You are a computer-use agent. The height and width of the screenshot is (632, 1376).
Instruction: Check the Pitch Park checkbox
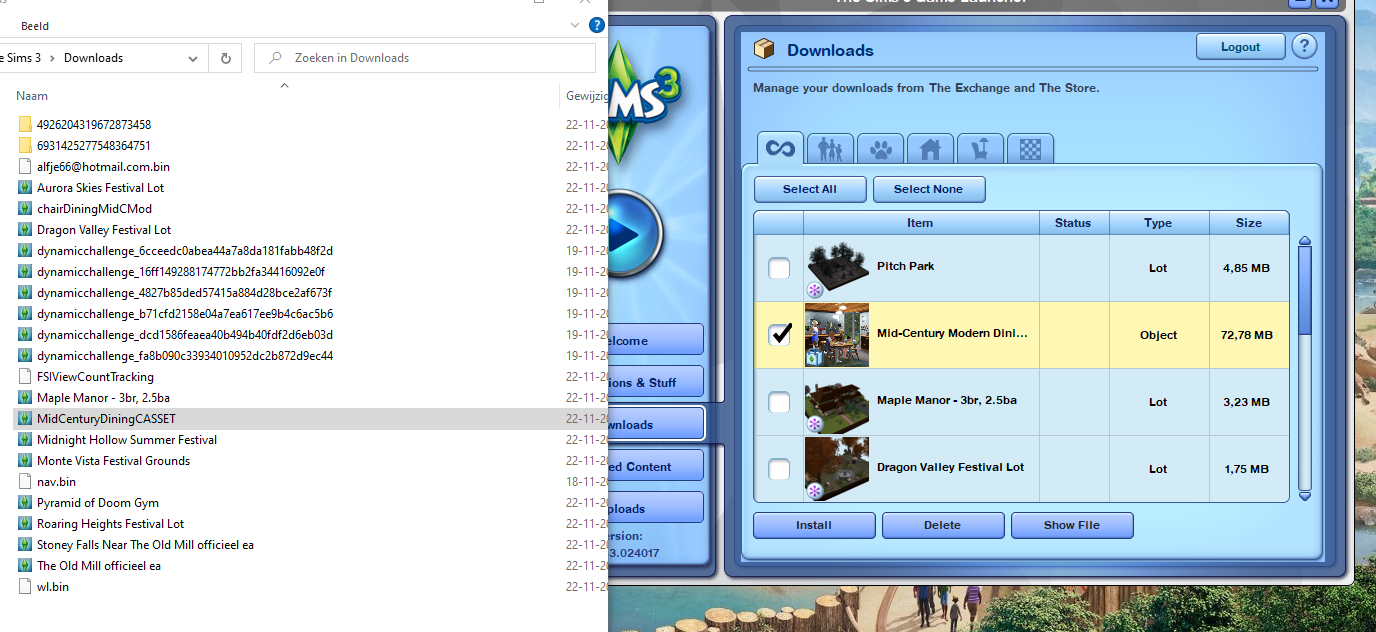[x=779, y=268]
